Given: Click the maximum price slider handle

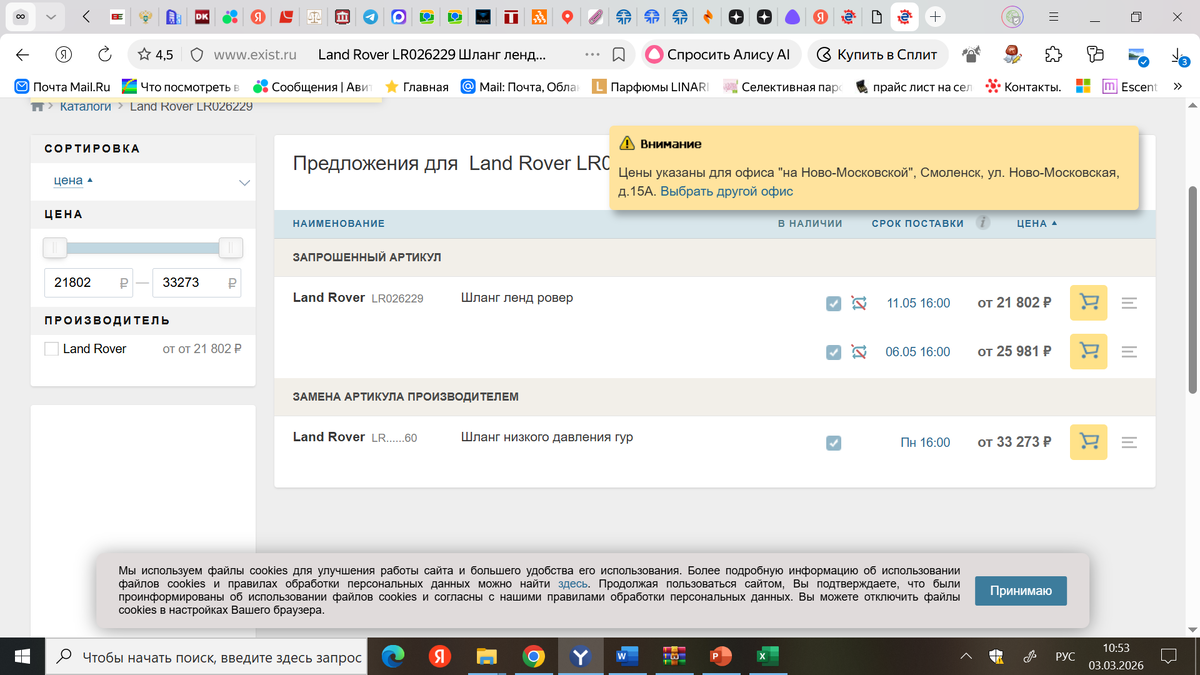Looking at the screenshot, I should click(231, 248).
